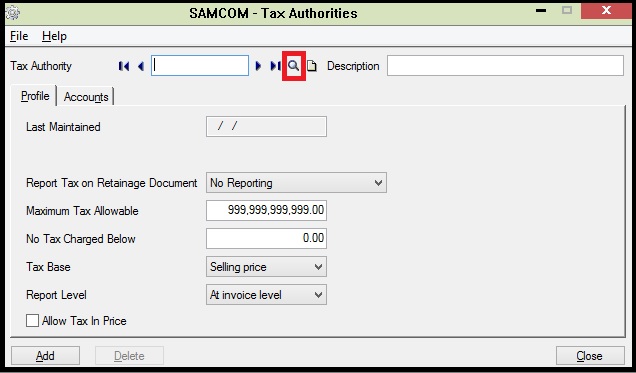This screenshot has width=636, height=373.
Task: Click the Delete button
Action: (129, 356)
